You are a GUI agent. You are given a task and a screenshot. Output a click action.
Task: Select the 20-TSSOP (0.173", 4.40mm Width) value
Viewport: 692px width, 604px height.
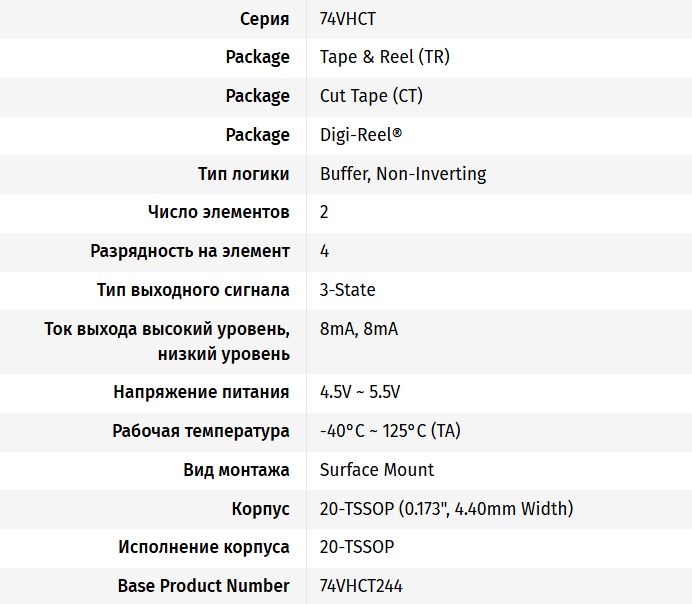coord(447,509)
